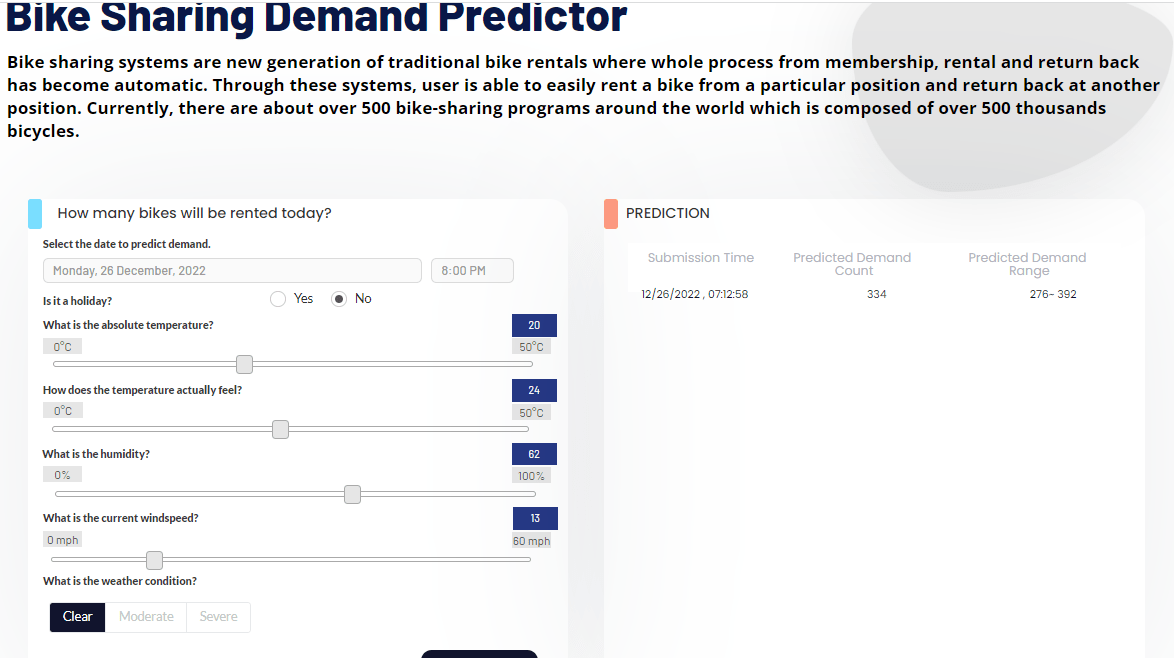The width and height of the screenshot is (1174, 658).
Task: Click the orange accent icon beside PREDICTION
Action: (609, 212)
